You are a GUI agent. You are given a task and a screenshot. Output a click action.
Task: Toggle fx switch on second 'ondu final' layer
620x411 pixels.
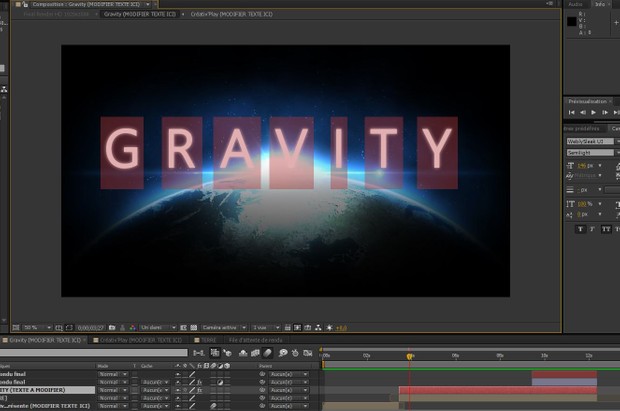point(200,382)
